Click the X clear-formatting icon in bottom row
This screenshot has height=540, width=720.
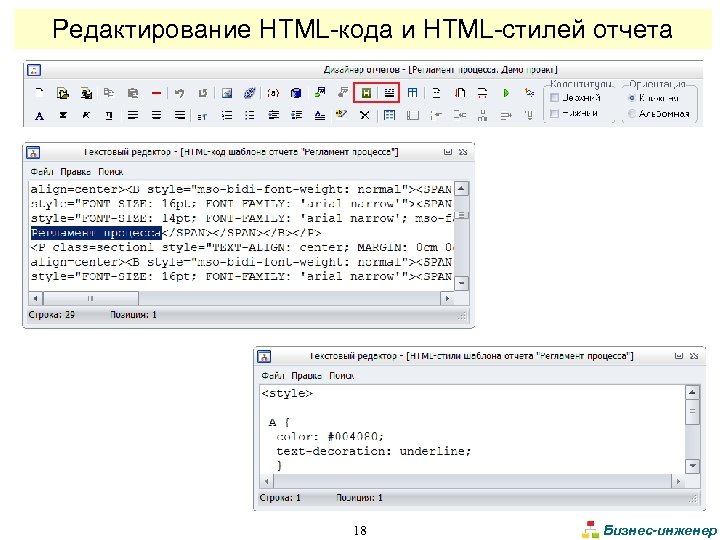tap(365, 116)
